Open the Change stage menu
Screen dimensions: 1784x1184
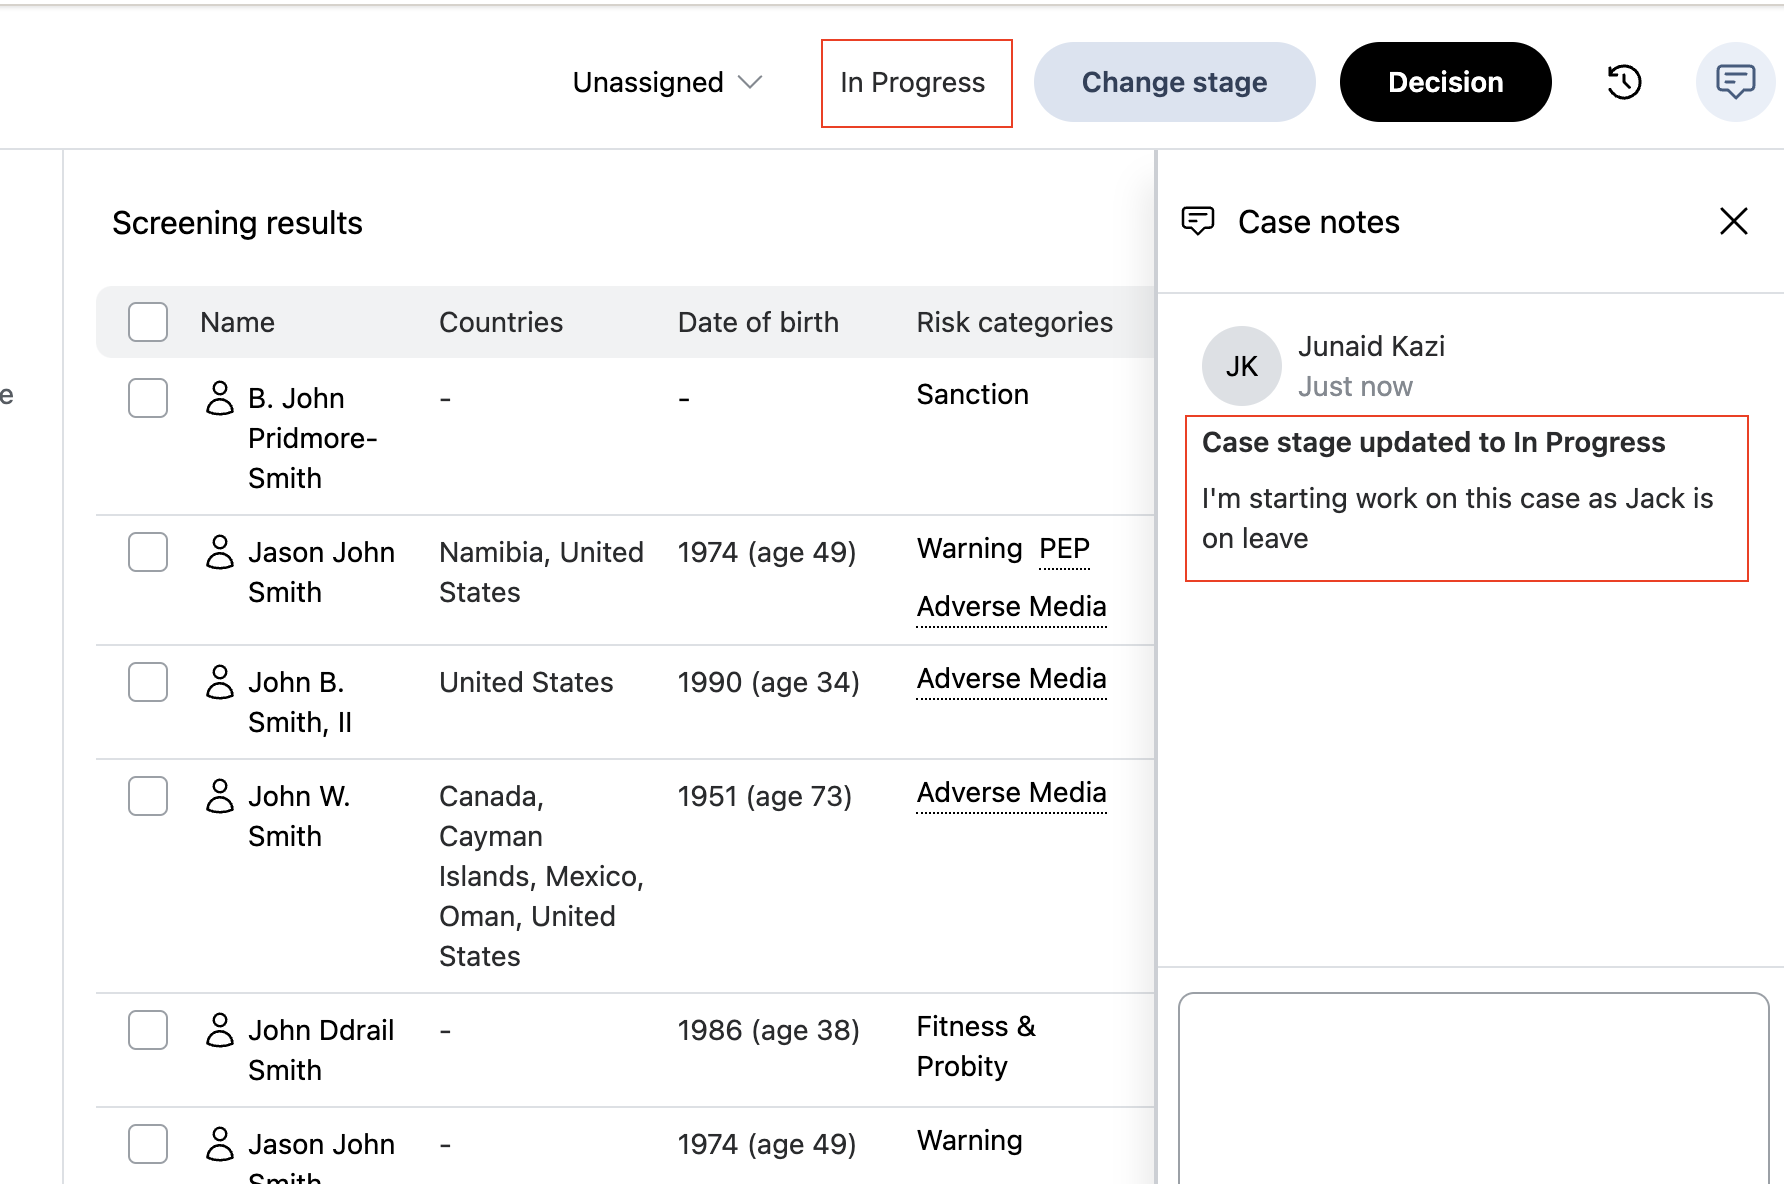[x=1174, y=82]
